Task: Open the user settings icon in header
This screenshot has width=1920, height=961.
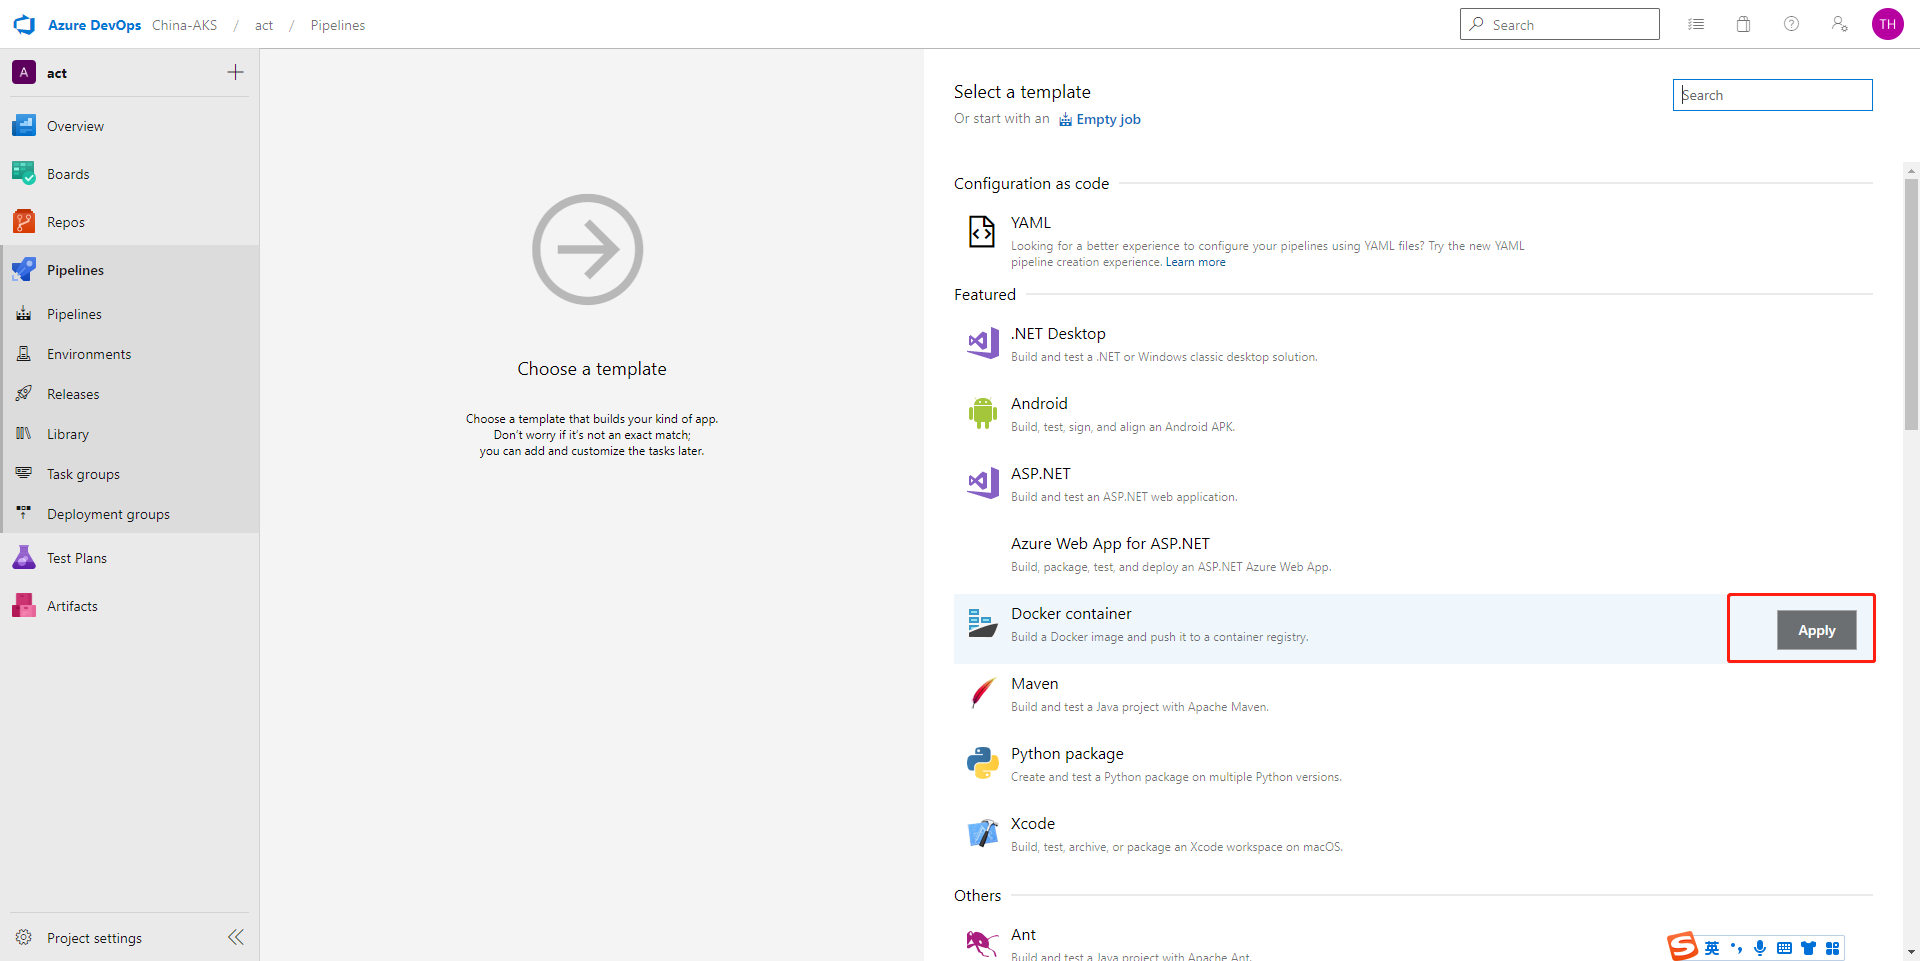Action: point(1839,24)
